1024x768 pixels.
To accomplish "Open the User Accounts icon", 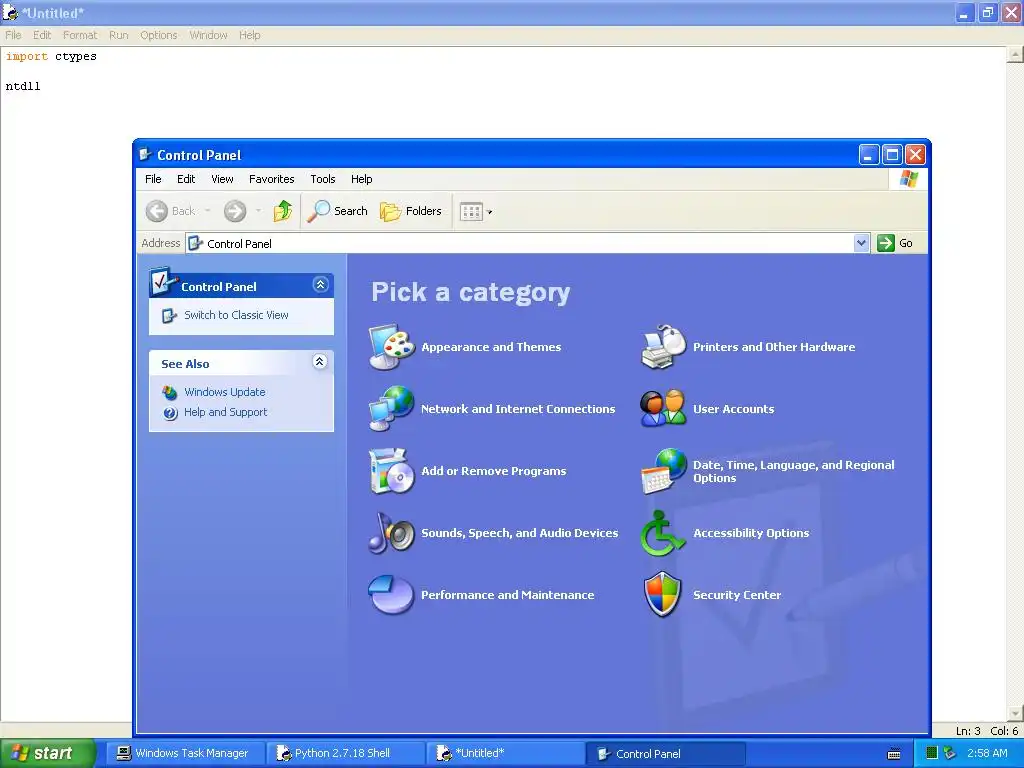I will point(663,409).
